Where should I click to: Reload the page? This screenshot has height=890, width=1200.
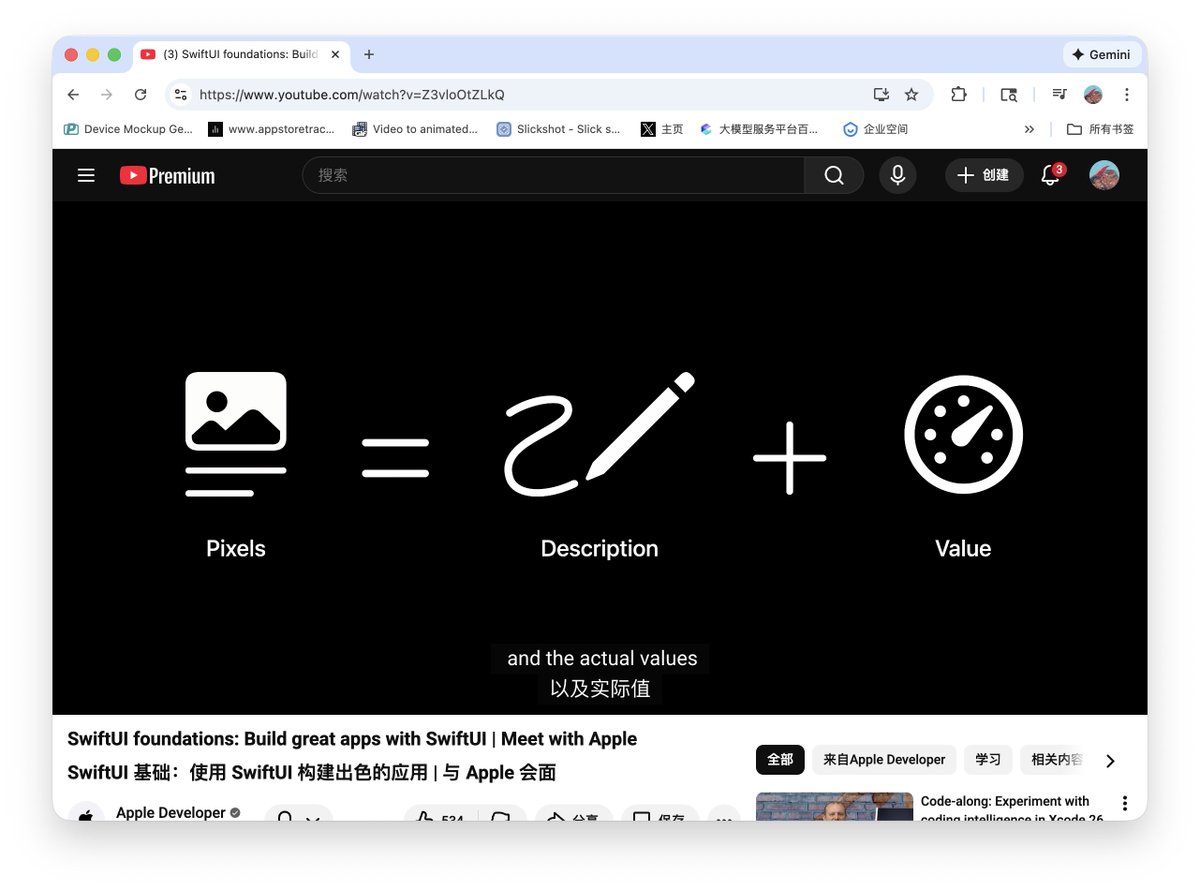click(141, 95)
